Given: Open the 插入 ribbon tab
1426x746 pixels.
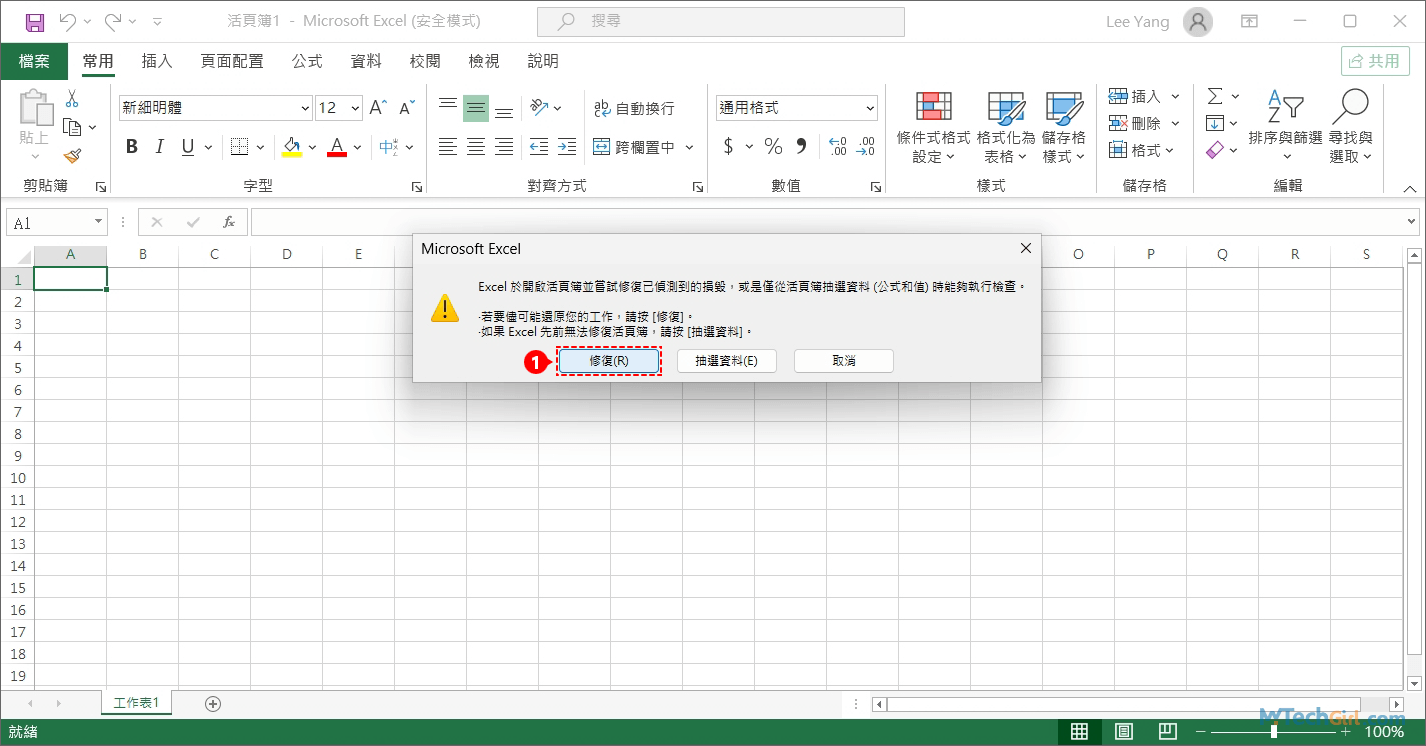Looking at the screenshot, I should pyautogui.click(x=157, y=61).
